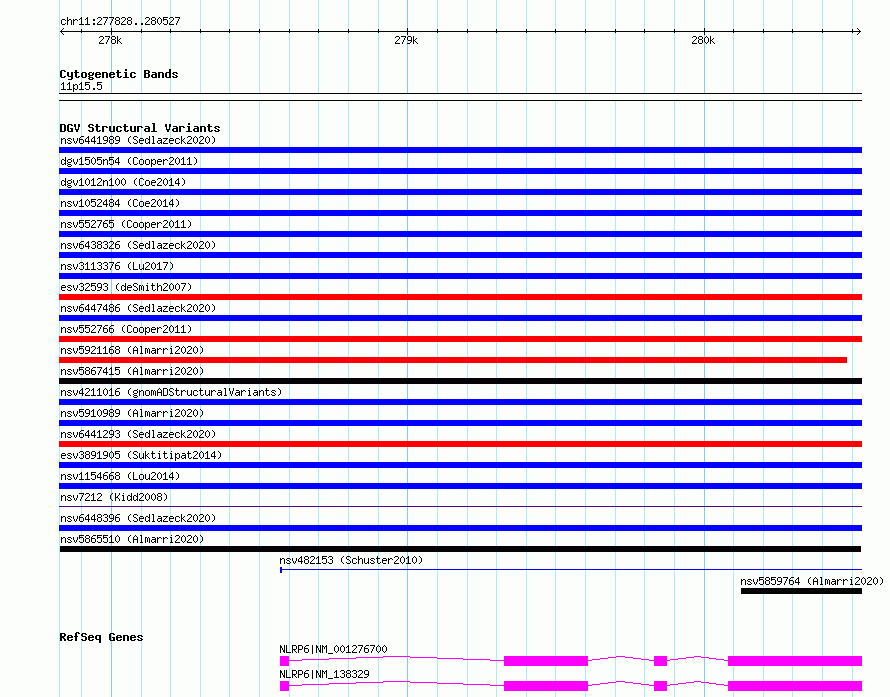This screenshot has height=697, width=890.
Task: Click the red bar of nsv552766
Action: point(460,339)
